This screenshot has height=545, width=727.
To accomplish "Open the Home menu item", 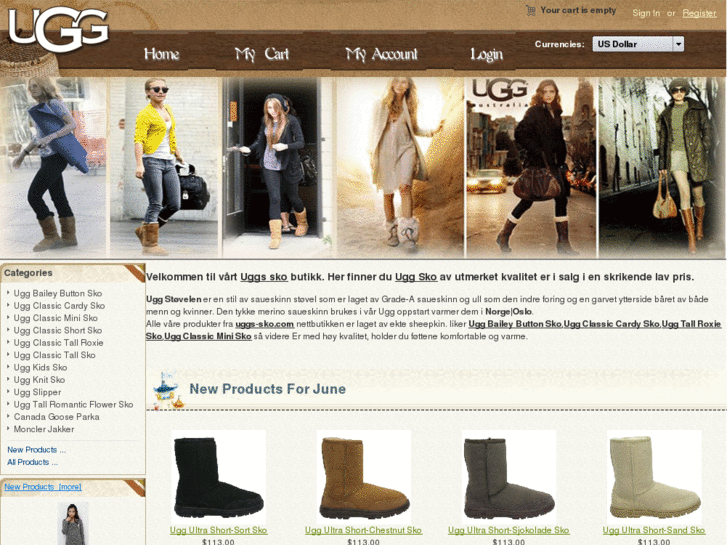I will click(161, 54).
